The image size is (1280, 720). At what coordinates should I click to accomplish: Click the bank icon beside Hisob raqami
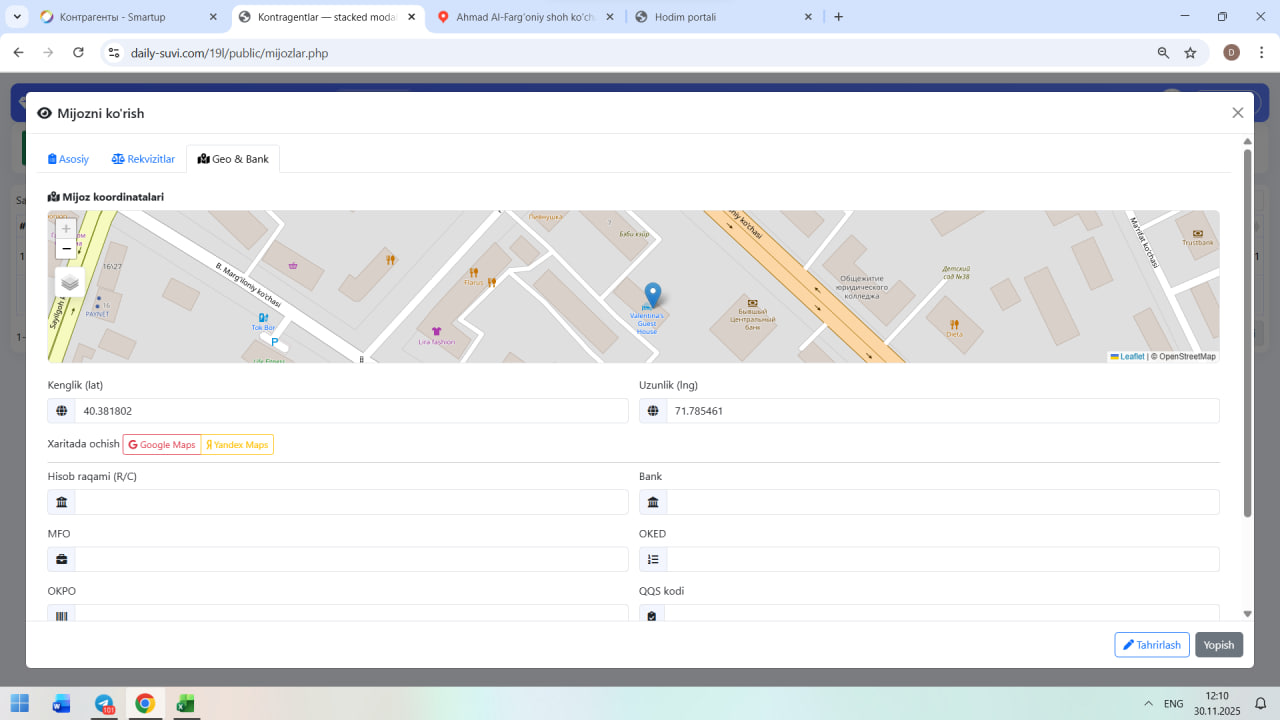(62, 502)
